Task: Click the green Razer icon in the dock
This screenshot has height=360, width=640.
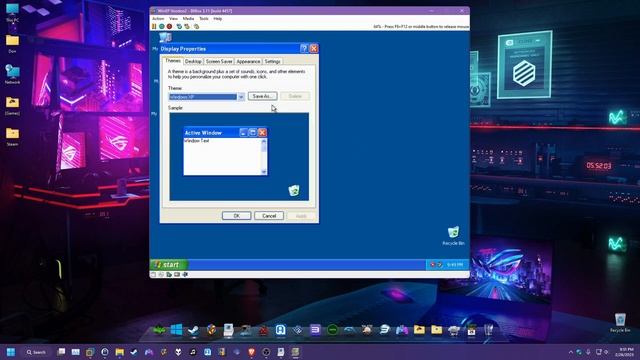Action: 159,330
